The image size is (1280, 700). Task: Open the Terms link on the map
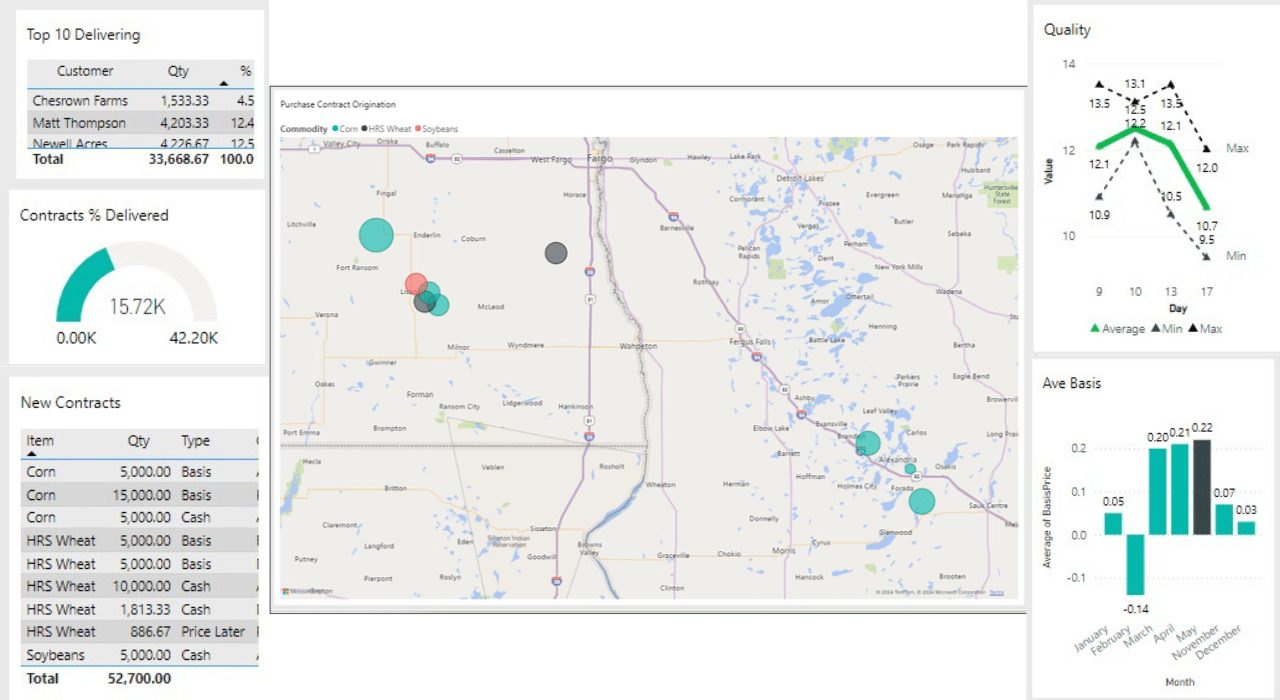(996, 593)
